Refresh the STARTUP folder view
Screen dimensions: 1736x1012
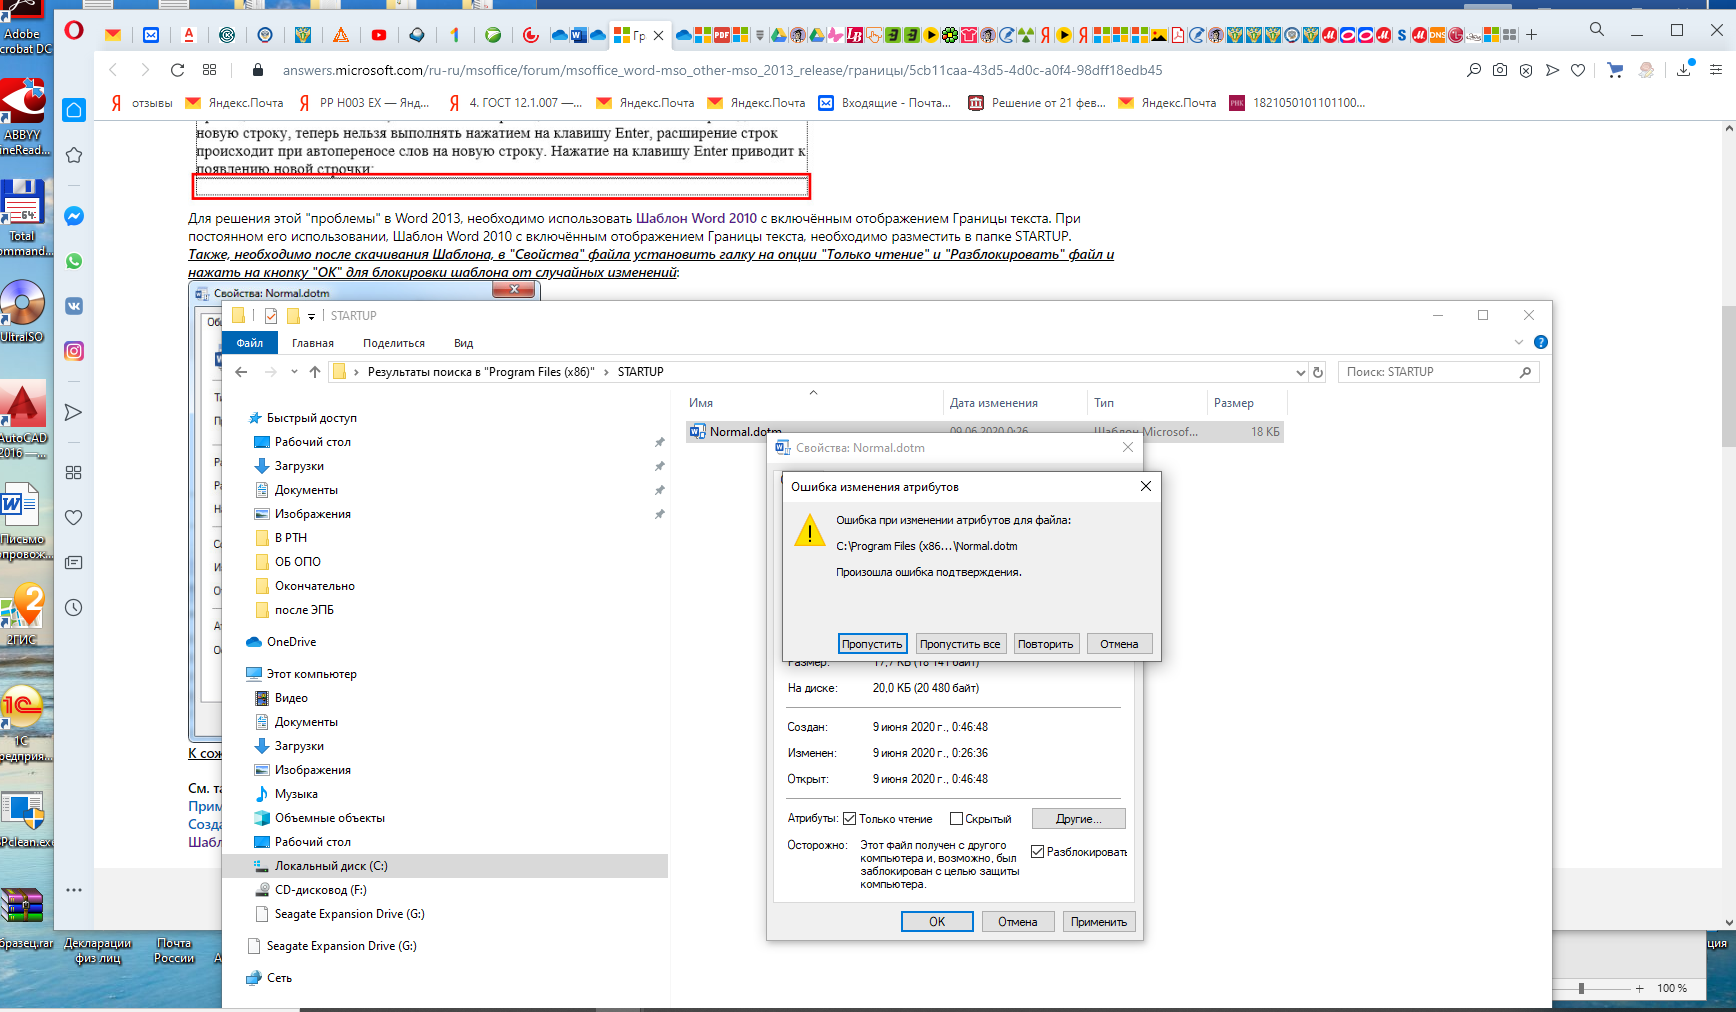tap(1318, 372)
